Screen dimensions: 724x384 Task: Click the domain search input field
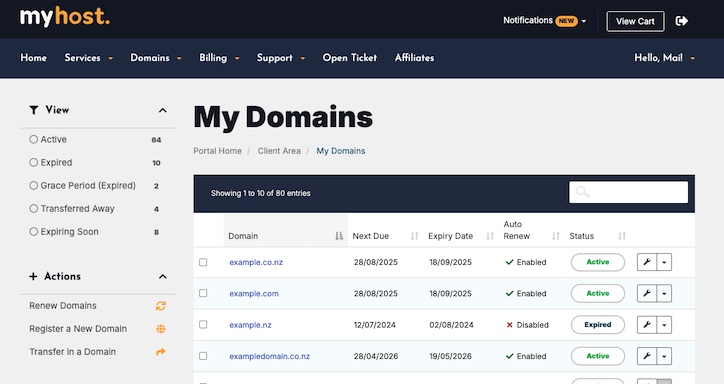628,192
